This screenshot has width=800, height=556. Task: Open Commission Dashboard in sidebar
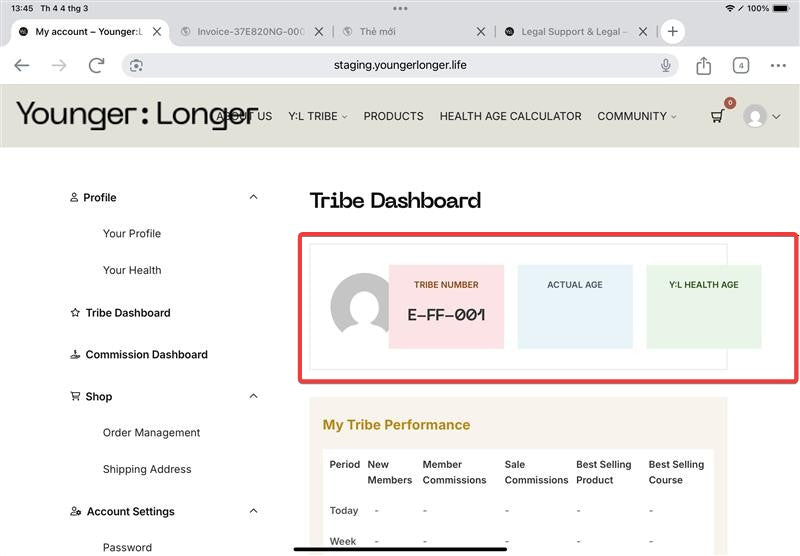click(x=146, y=355)
